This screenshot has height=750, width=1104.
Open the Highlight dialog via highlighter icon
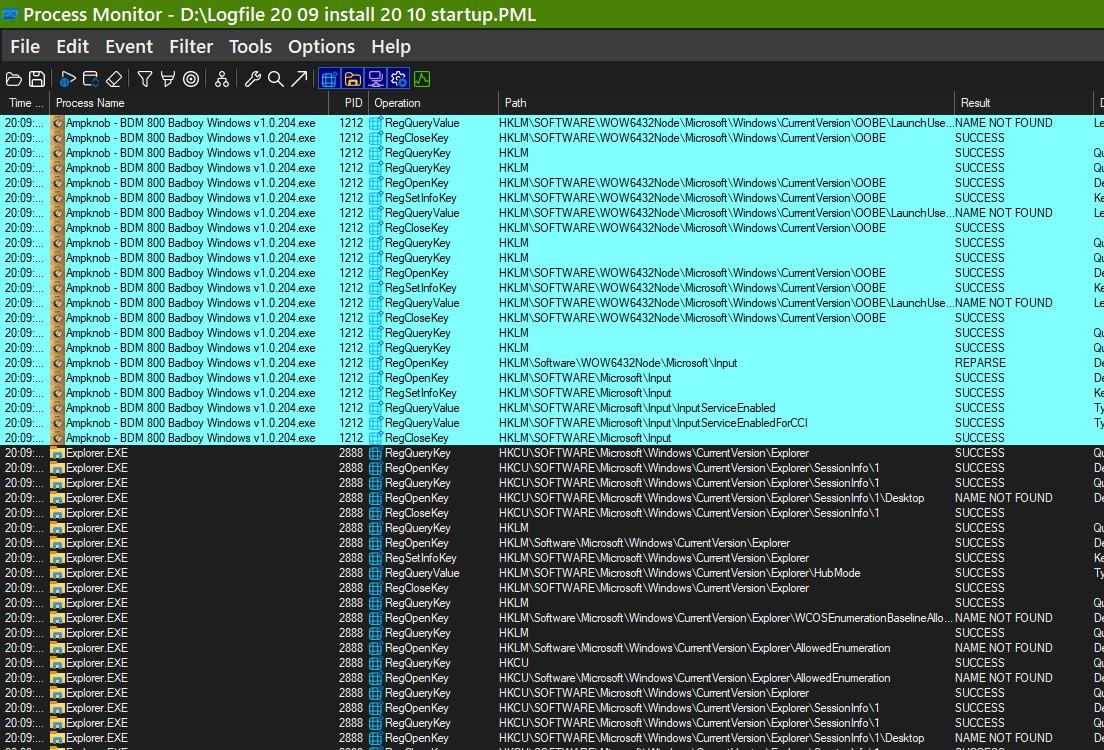point(168,79)
